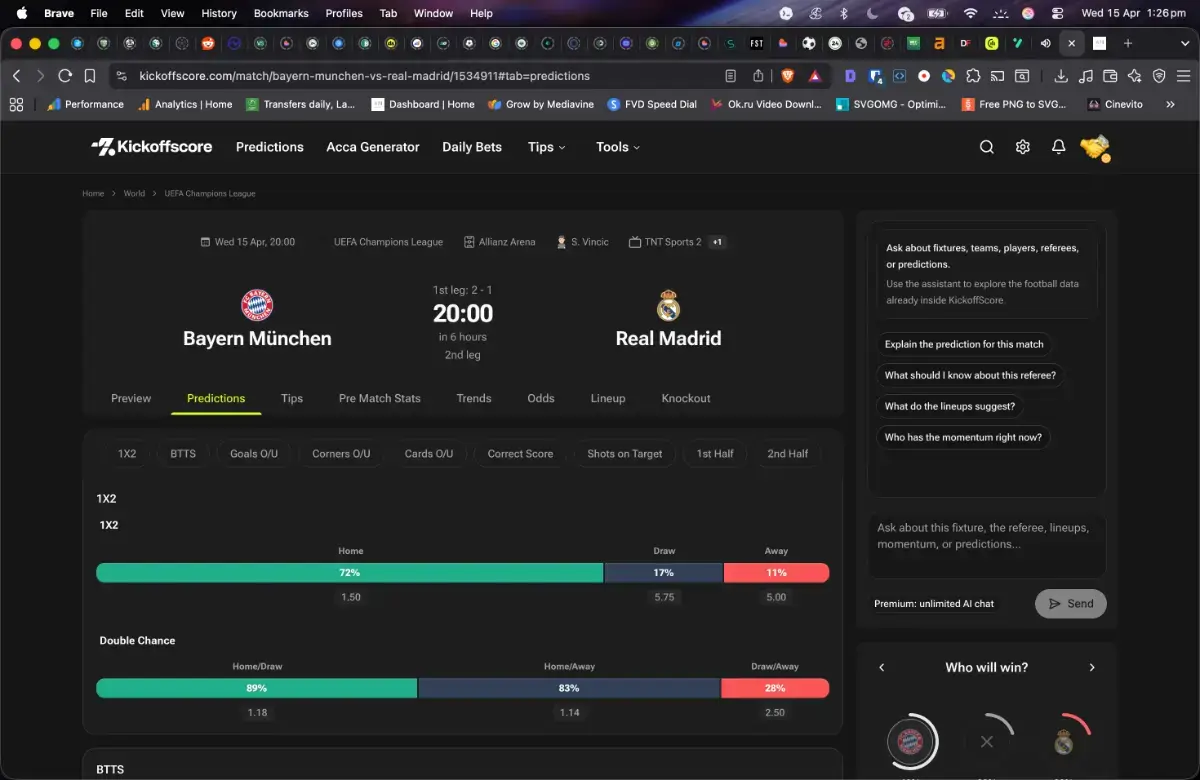Open Predictions in the top navbar

point(270,147)
